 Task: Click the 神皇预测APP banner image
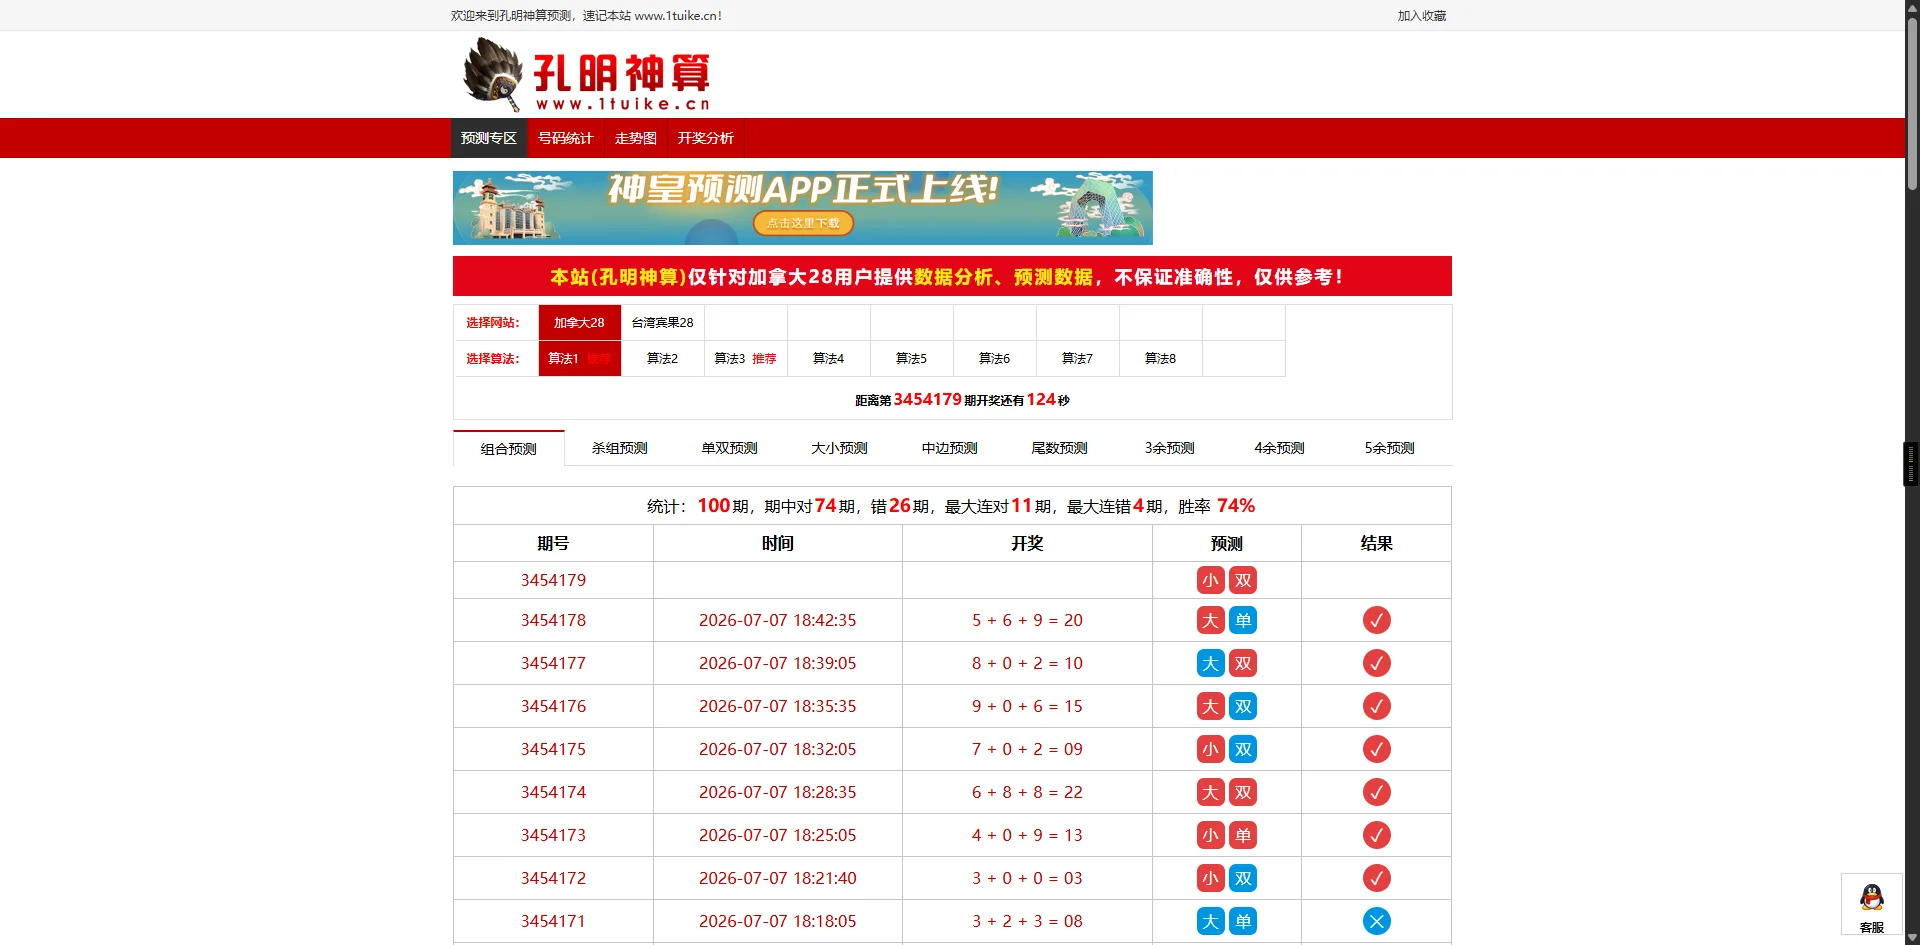[803, 208]
